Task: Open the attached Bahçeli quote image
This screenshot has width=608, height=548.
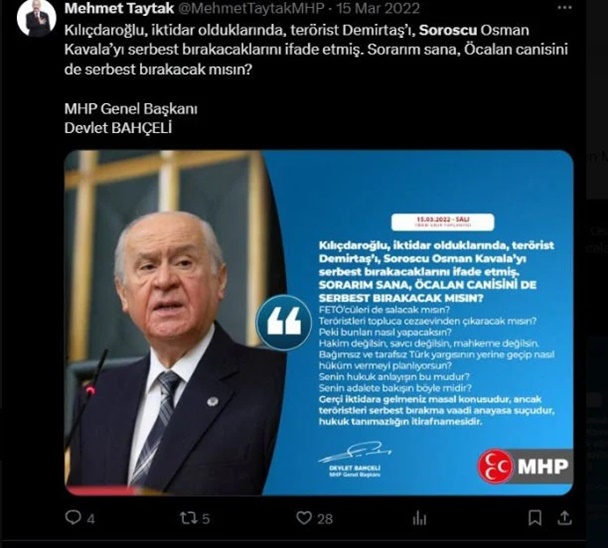Action: 319,323
